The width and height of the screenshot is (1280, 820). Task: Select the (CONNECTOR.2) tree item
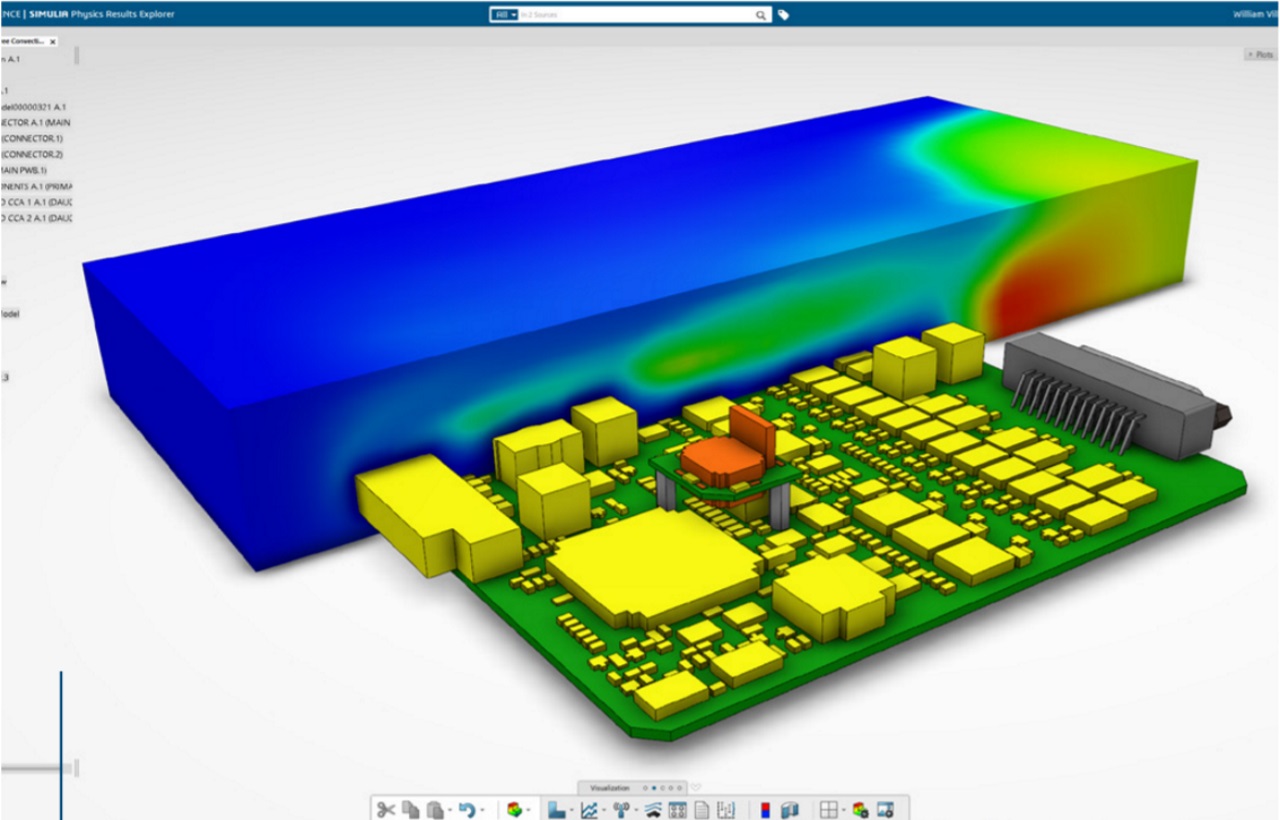tap(33, 154)
